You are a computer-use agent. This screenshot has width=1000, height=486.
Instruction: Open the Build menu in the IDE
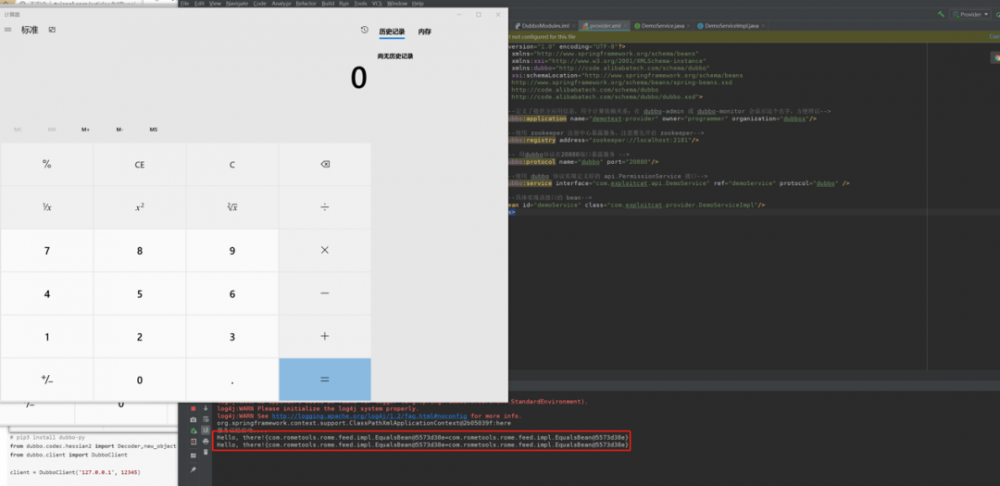328,3
